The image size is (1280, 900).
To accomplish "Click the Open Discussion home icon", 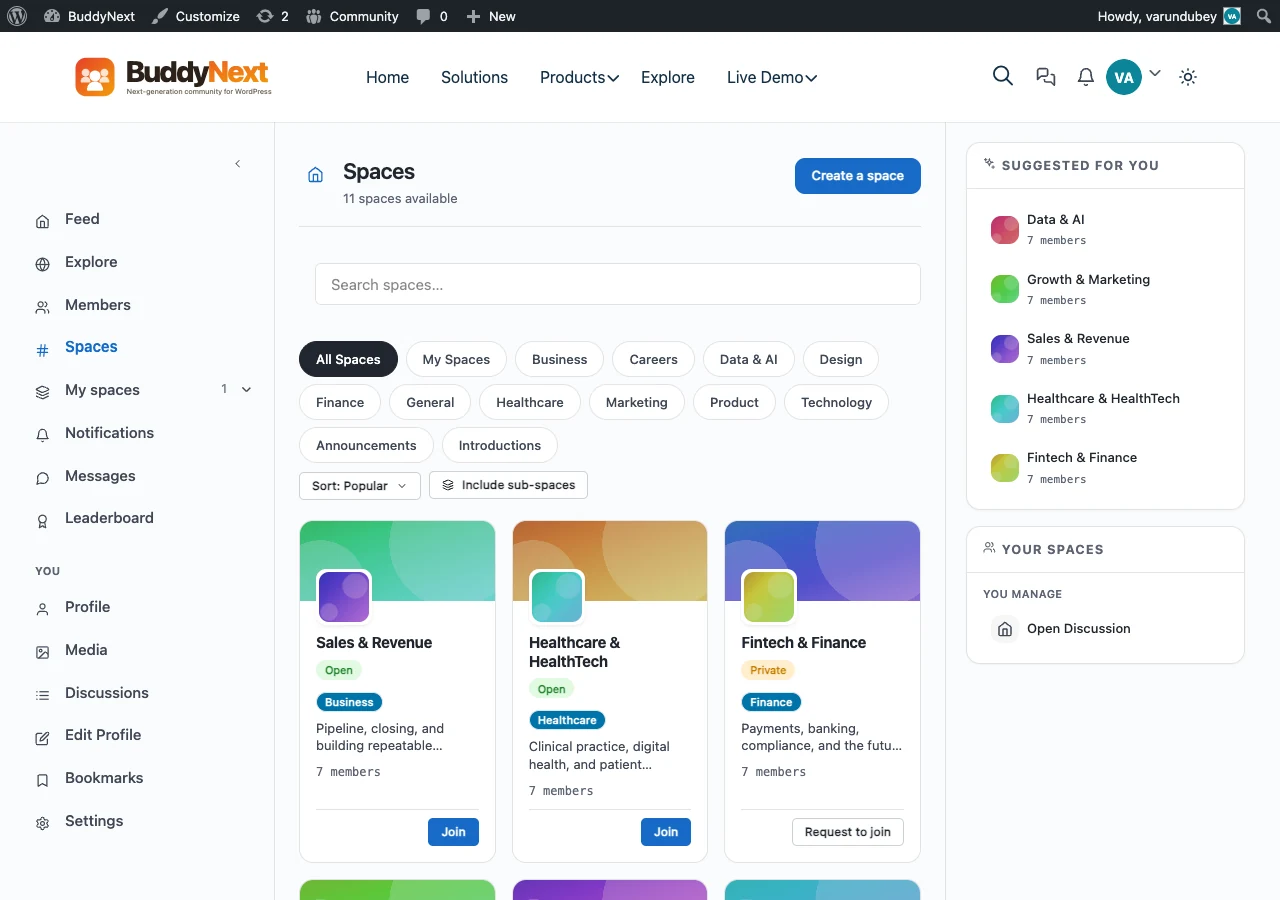I will pos(1005,629).
